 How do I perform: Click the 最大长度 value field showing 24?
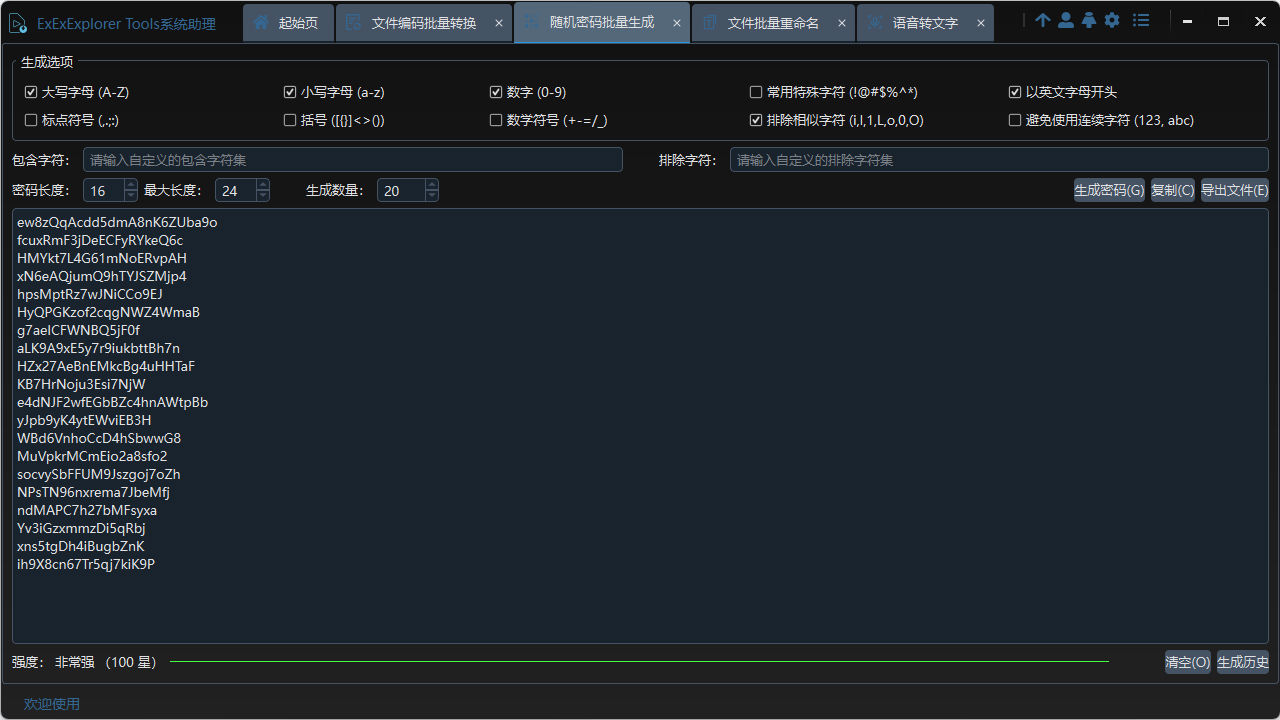pos(235,191)
